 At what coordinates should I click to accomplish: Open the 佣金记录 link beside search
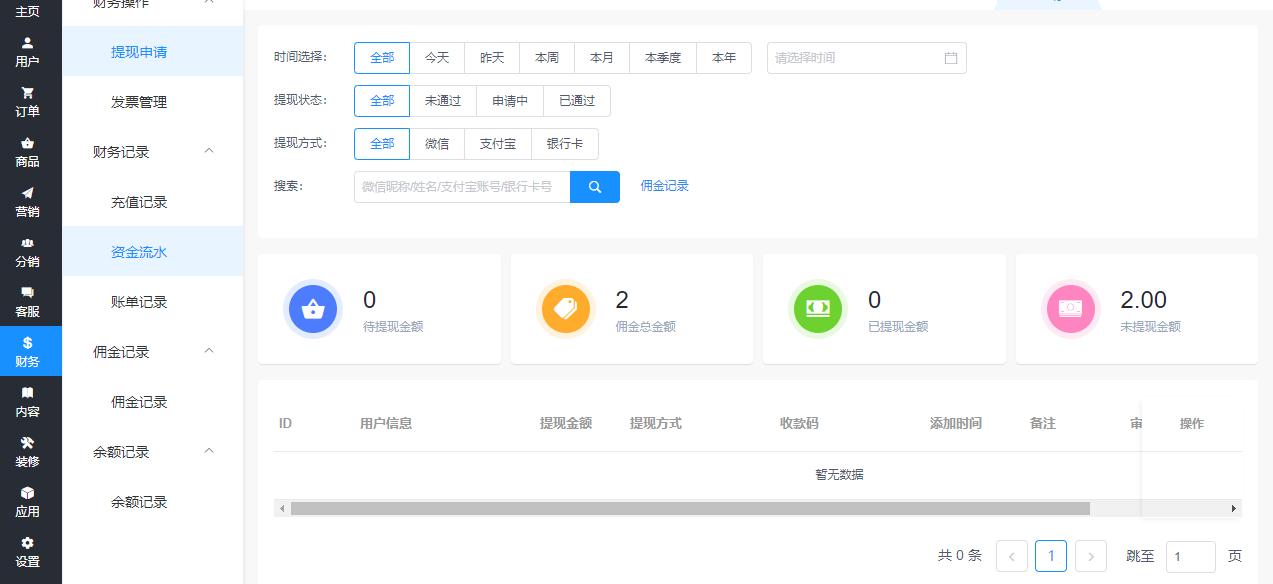point(665,186)
